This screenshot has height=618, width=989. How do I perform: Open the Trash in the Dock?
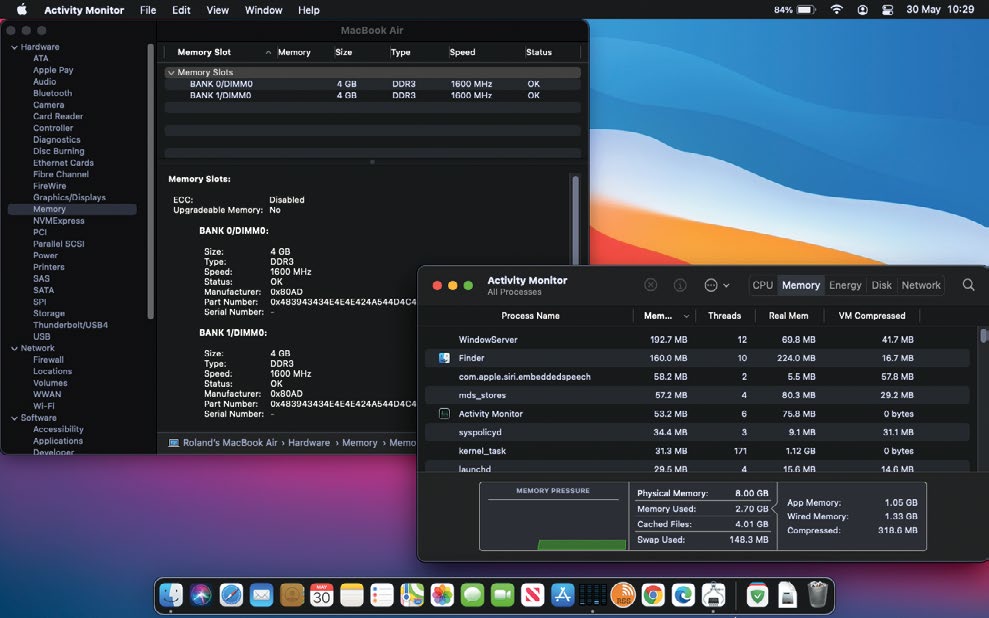point(817,594)
